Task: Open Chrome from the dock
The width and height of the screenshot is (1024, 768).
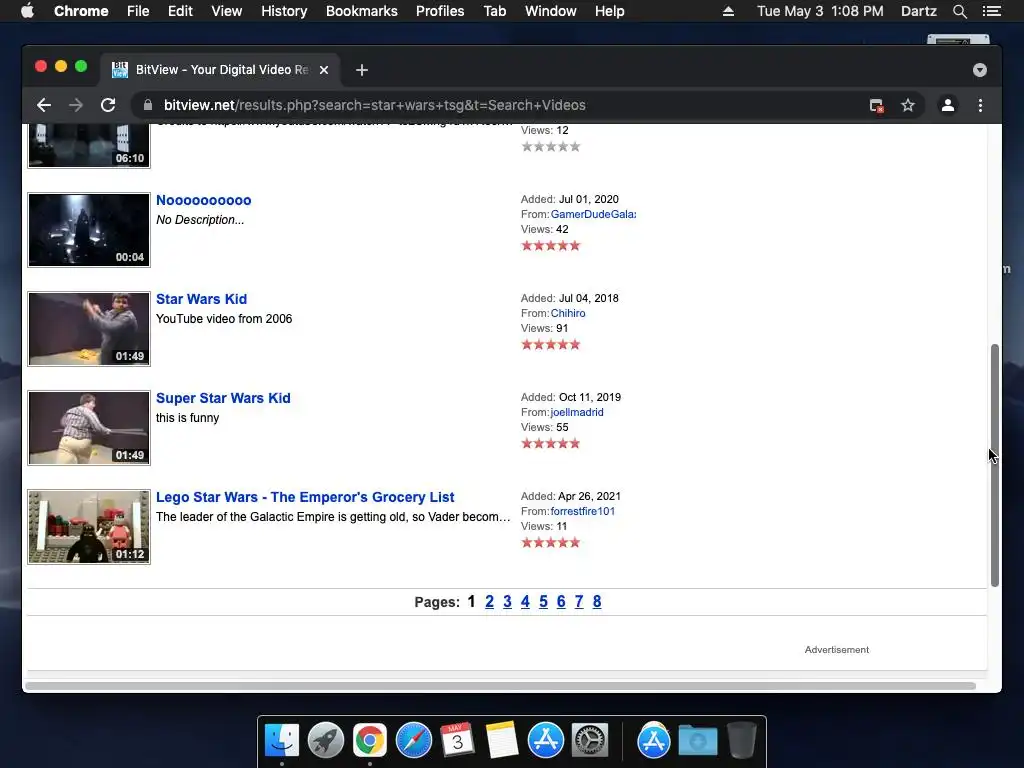Action: pyautogui.click(x=370, y=741)
